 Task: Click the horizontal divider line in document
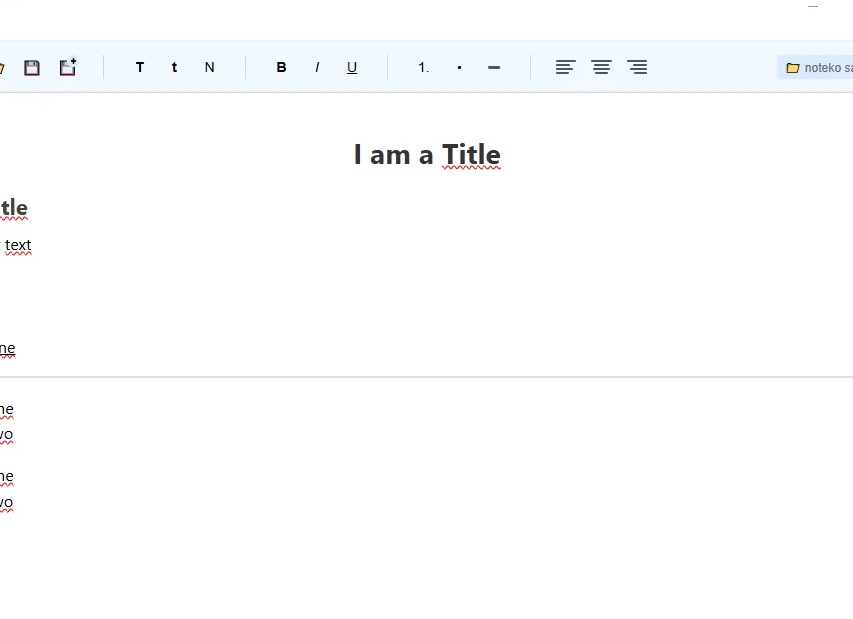pyautogui.click(x=426, y=376)
